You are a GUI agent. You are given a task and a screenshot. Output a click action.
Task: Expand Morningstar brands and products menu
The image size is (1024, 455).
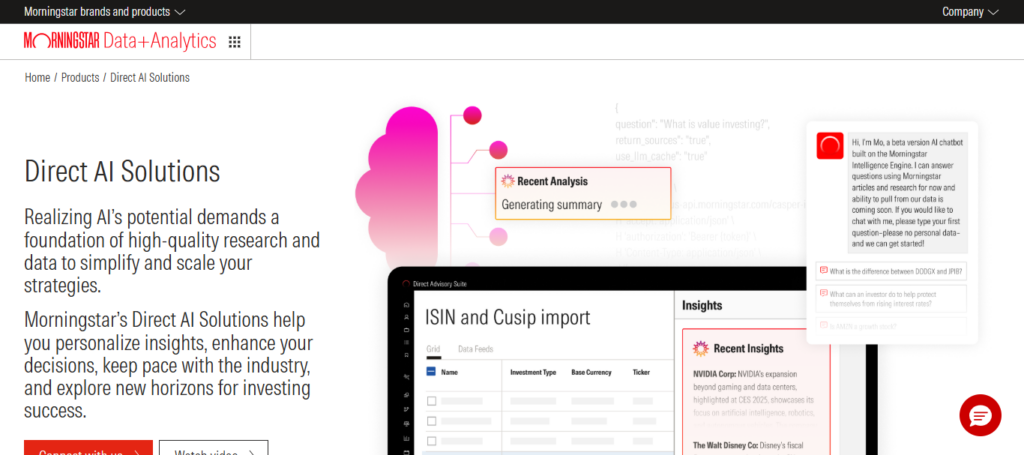104,12
